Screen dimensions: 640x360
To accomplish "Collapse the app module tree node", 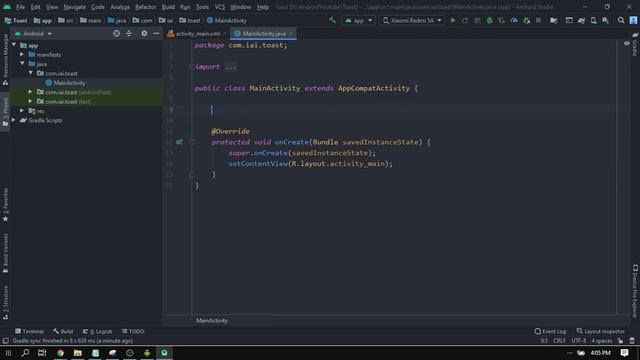I will pos(14,45).
